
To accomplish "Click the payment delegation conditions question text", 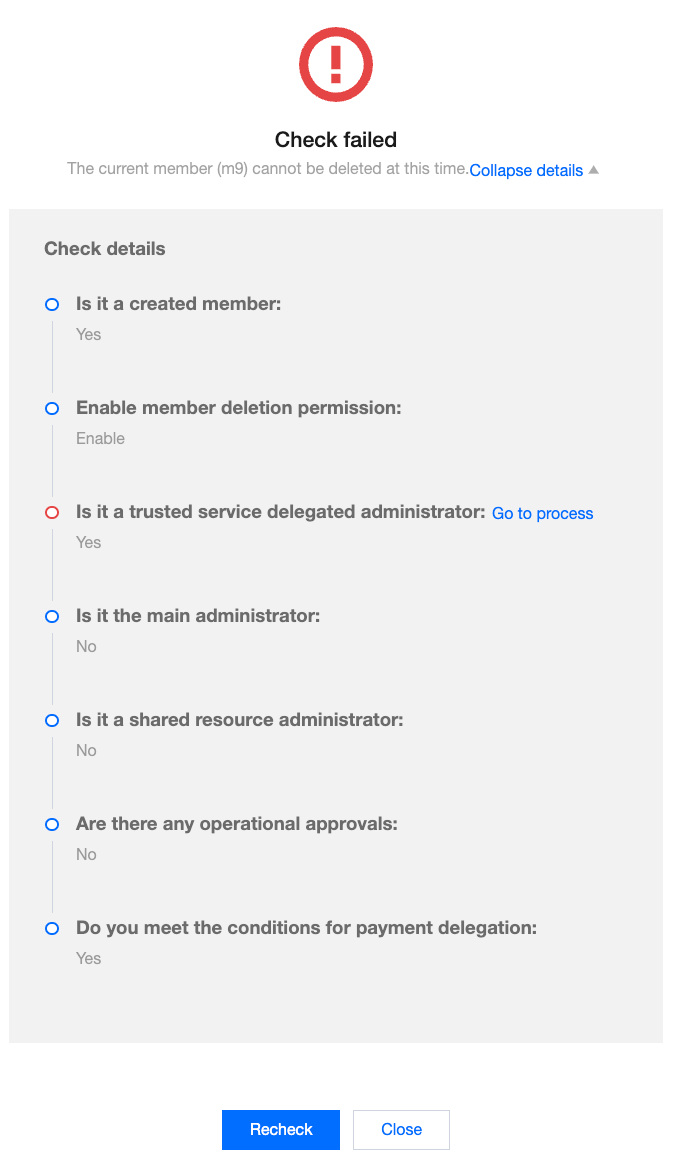I will pyautogui.click(x=306, y=928).
